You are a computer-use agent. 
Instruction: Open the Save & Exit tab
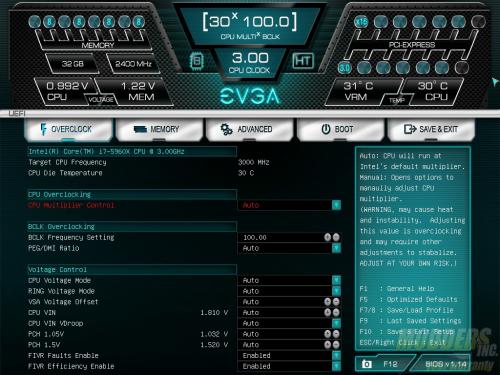click(x=431, y=129)
